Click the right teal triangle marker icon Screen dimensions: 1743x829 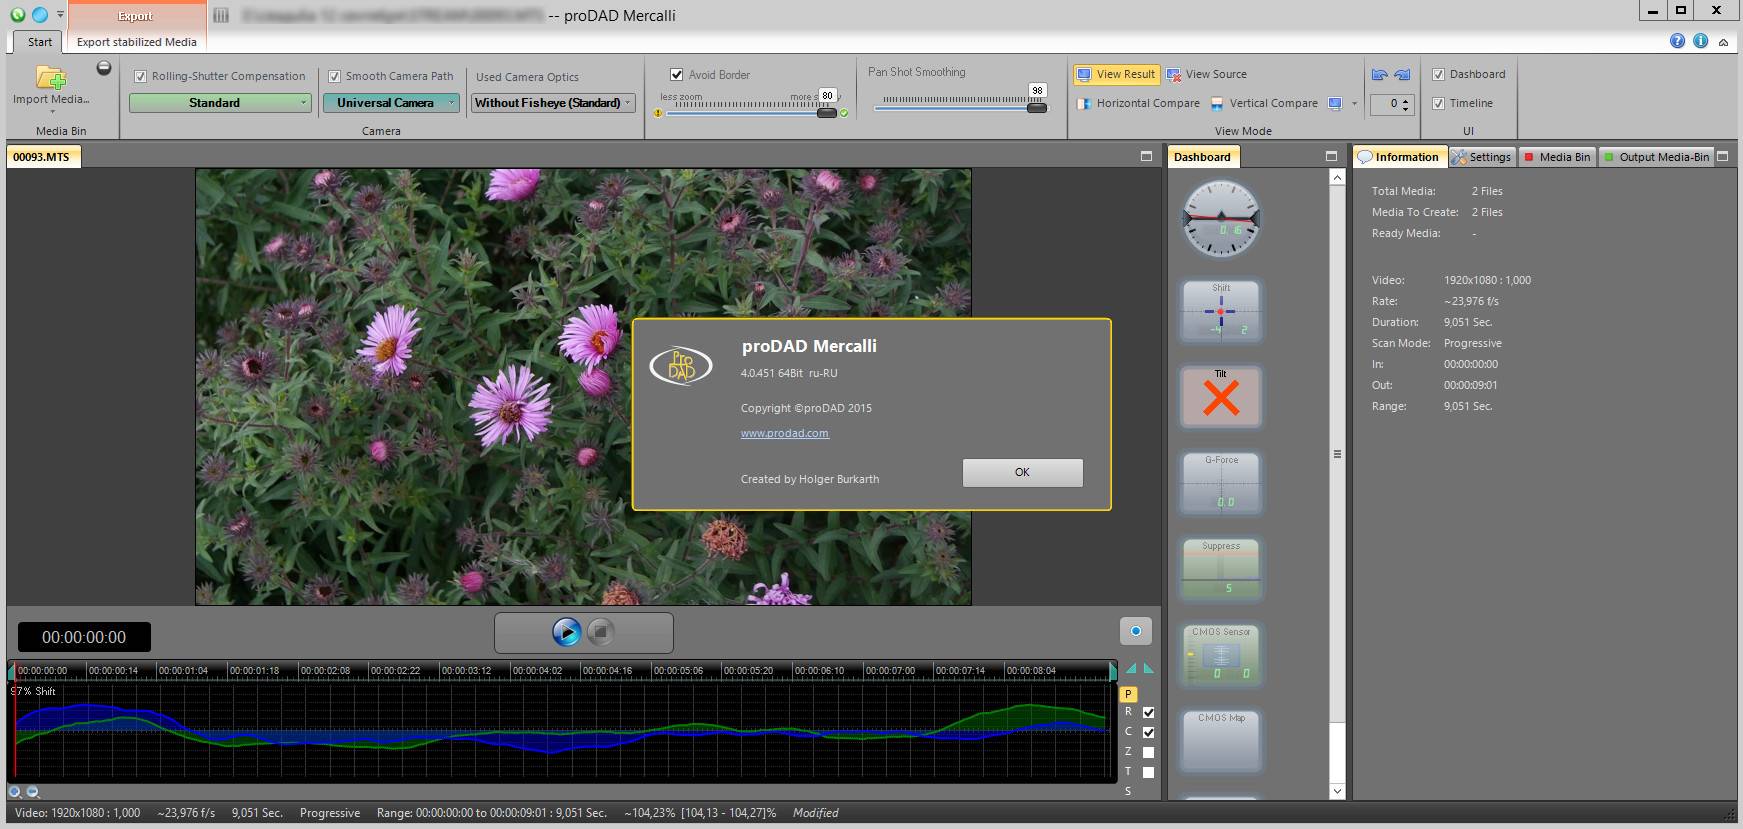click(x=1148, y=668)
